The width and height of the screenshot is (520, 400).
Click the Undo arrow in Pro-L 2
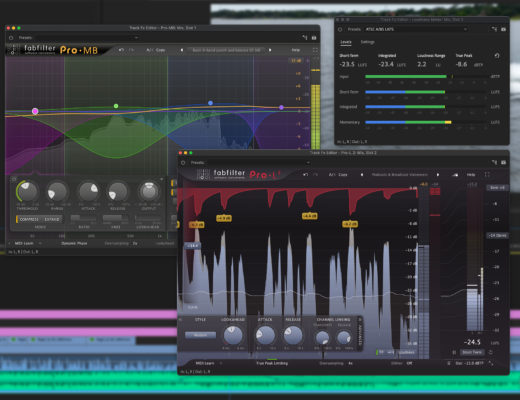click(306, 174)
